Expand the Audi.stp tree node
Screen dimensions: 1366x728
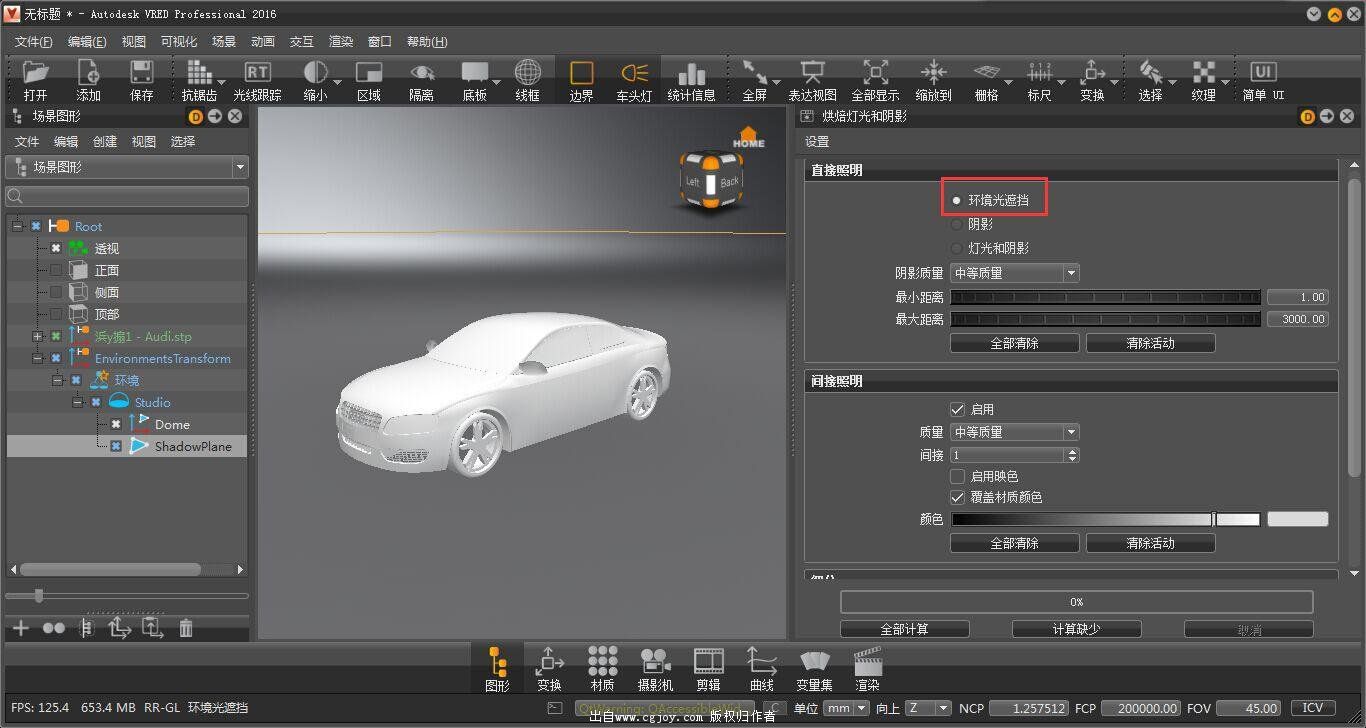pyautogui.click(x=37, y=336)
